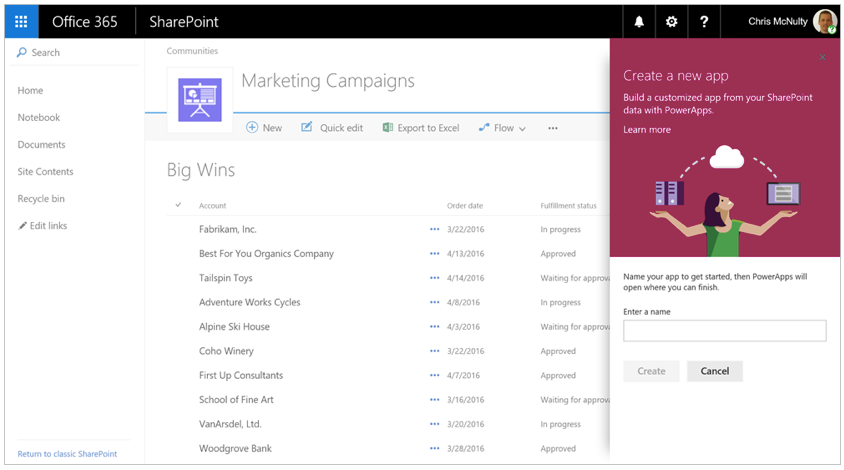Open the settings gear menu
The height and width of the screenshot is (470, 844).
point(671,21)
